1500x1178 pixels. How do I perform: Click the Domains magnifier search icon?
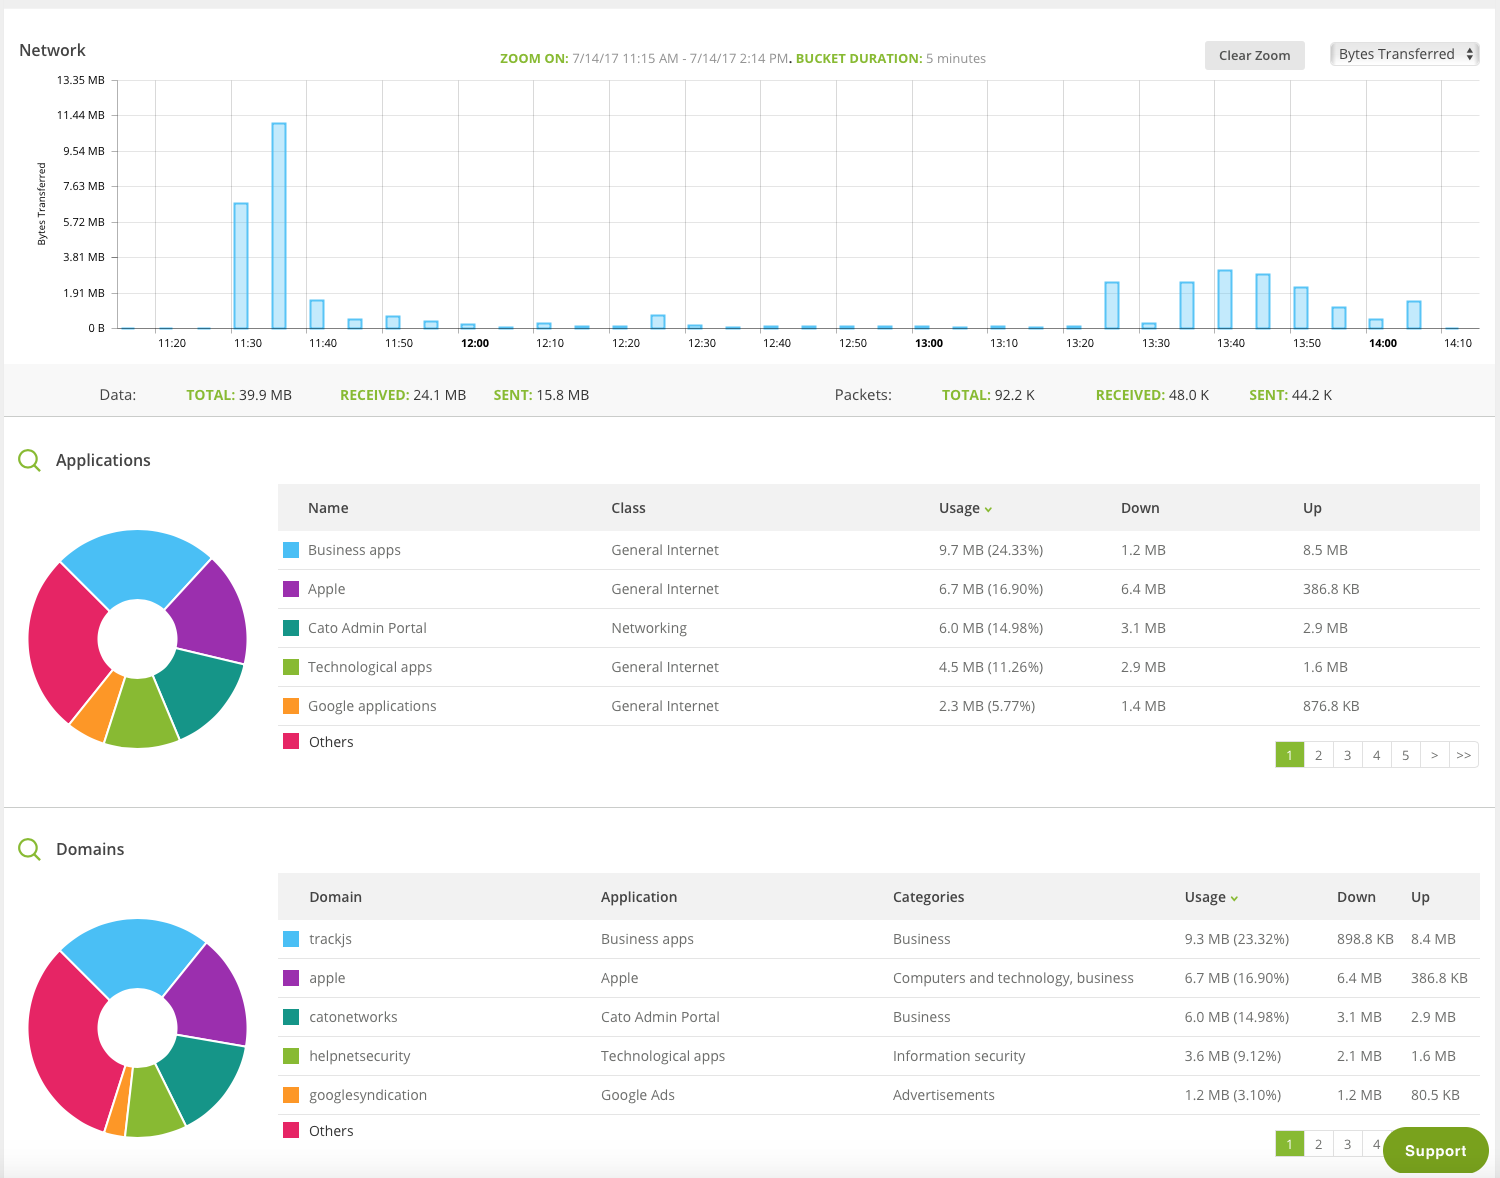click(30, 849)
